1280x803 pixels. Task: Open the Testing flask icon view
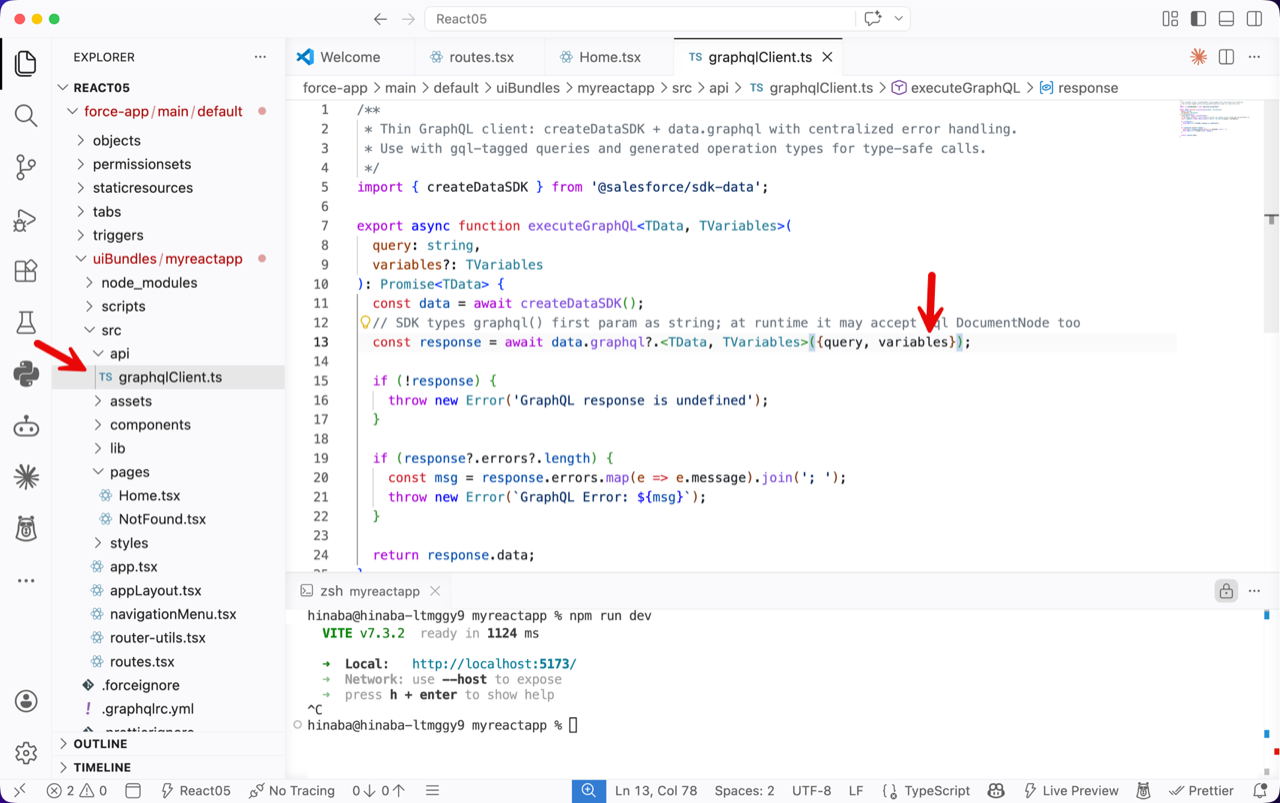coord(26,322)
